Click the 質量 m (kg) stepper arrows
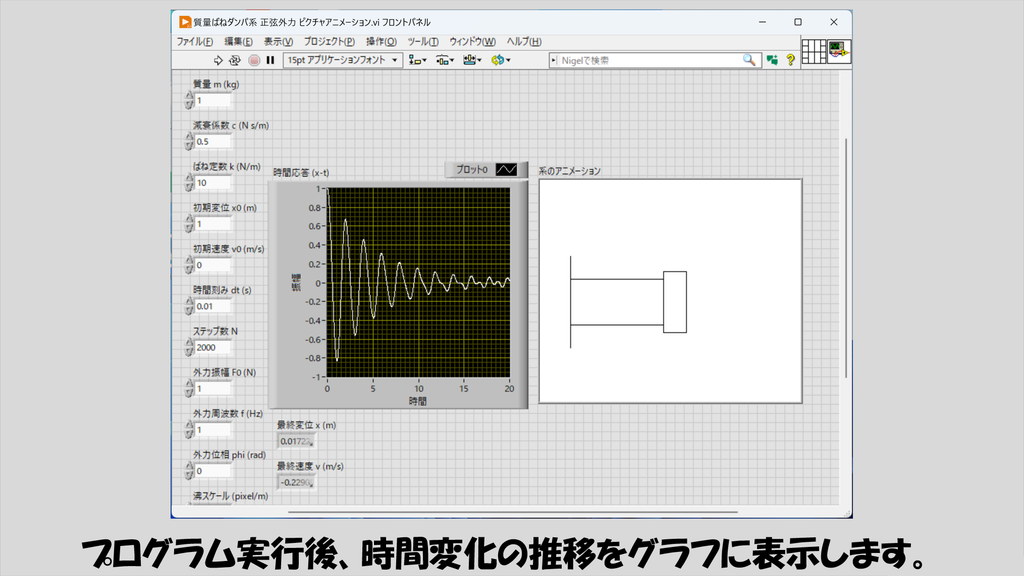 (x=189, y=101)
